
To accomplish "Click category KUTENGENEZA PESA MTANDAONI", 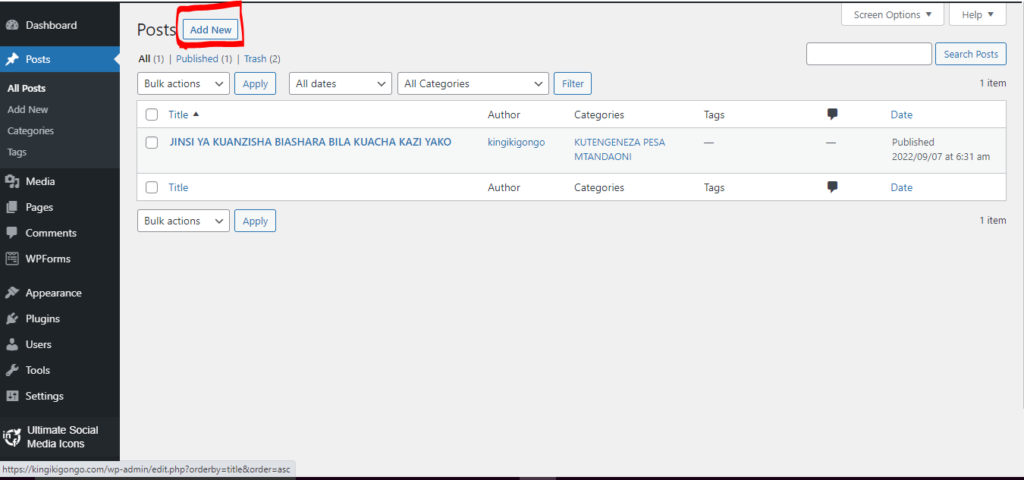I will coord(620,150).
